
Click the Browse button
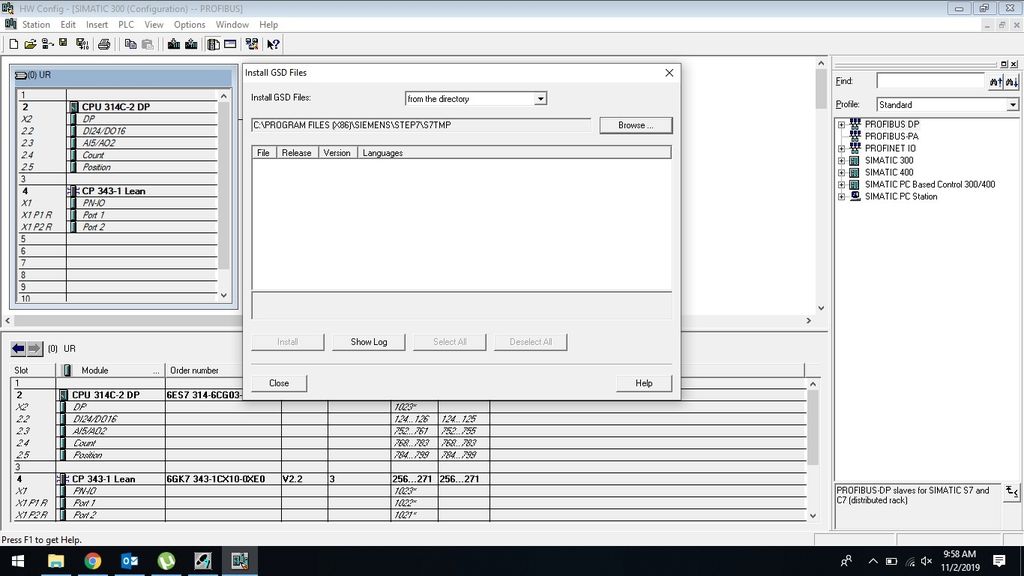click(635, 125)
